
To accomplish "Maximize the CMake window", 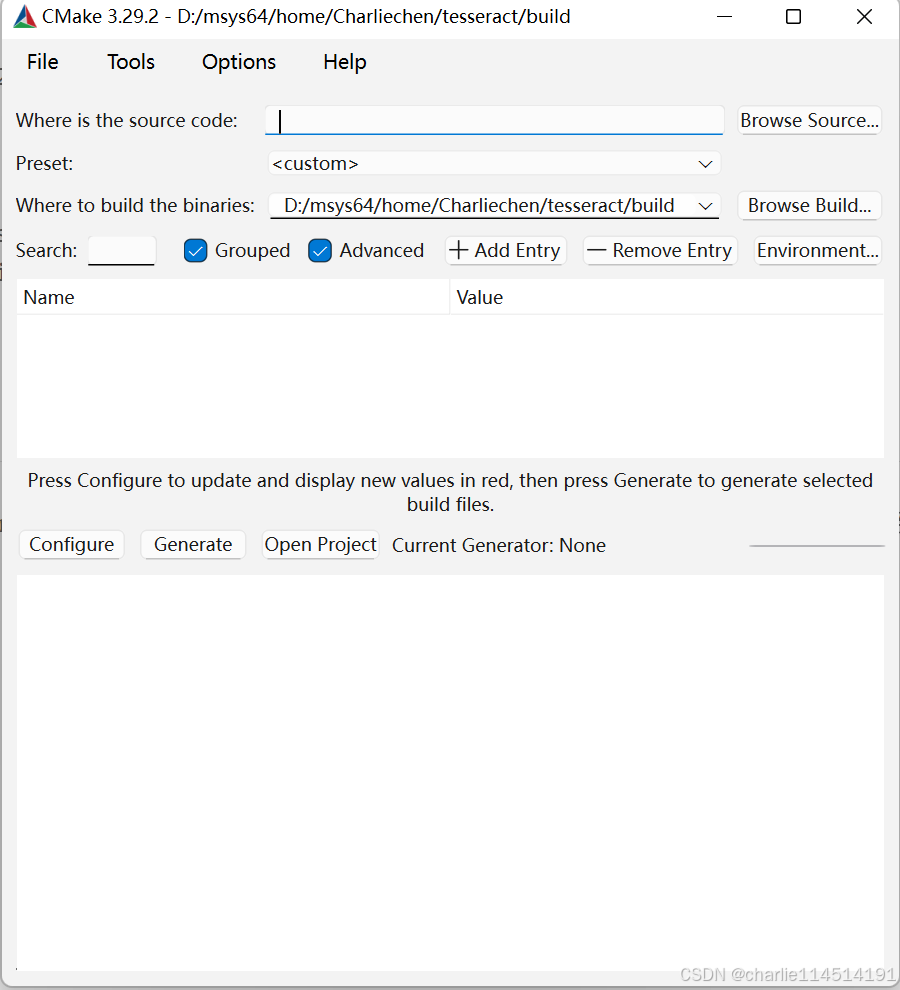I will (x=793, y=16).
